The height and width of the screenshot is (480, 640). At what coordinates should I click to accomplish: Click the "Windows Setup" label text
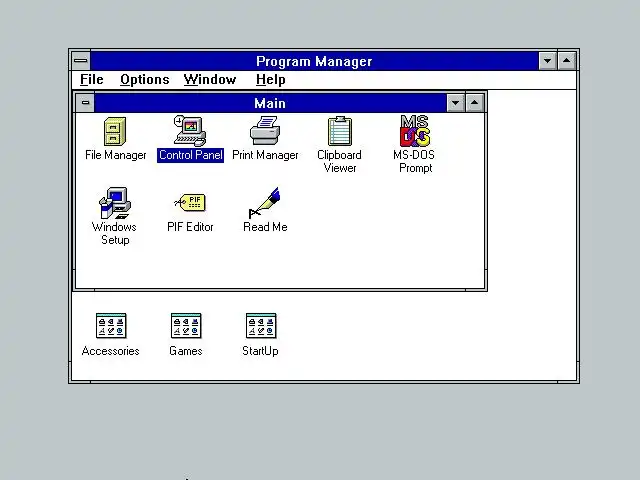[114, 233]
